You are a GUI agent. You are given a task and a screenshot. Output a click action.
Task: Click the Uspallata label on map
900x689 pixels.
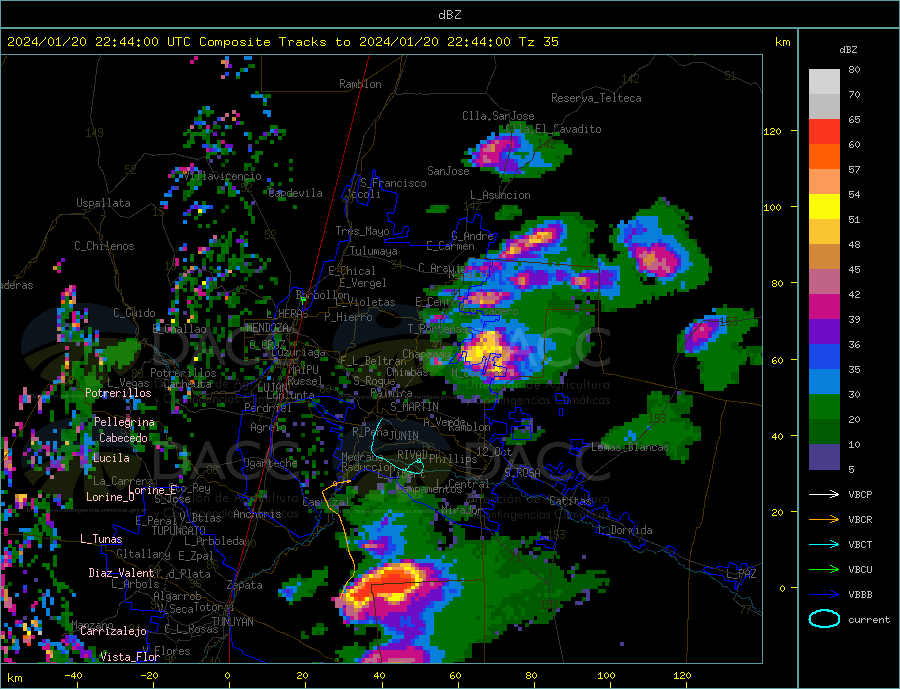coord(103,203)
